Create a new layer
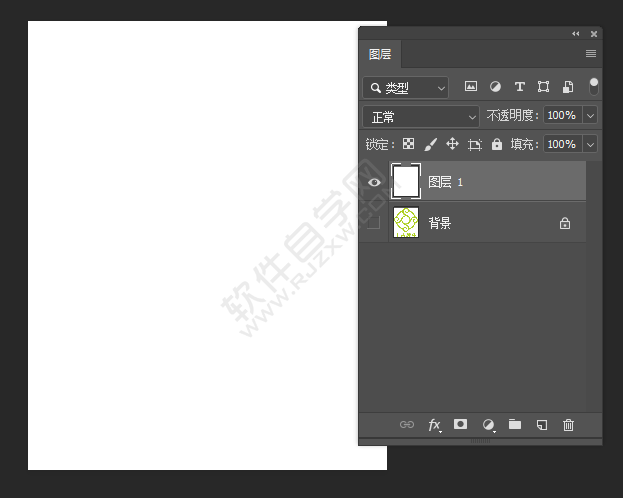 [542, 425]
